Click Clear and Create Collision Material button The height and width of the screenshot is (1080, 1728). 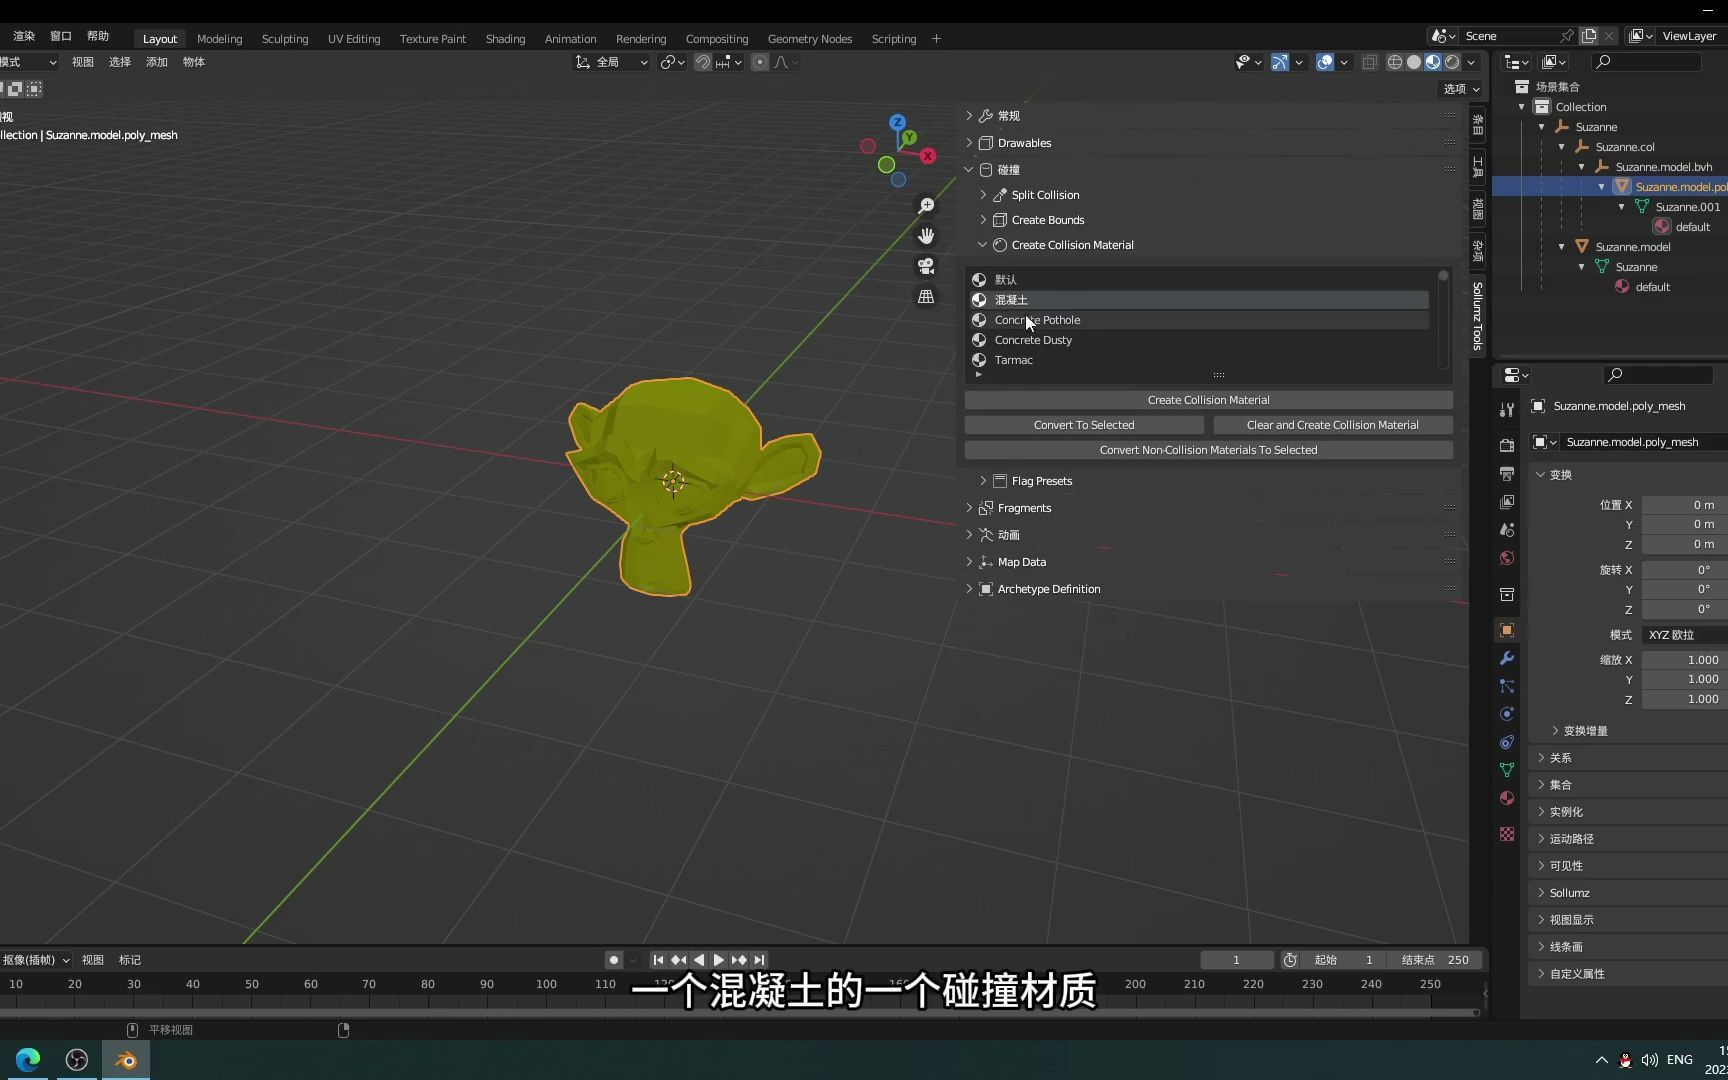pos(1332,425)
